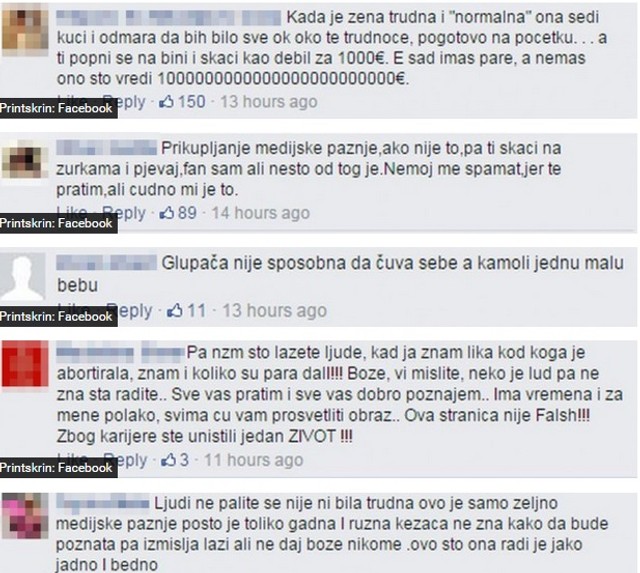The width and height of the screenshot is (640, 573).
Task: Reply to the 'Glupača nije sposobna' comment
Action: [x=133, y=311]
